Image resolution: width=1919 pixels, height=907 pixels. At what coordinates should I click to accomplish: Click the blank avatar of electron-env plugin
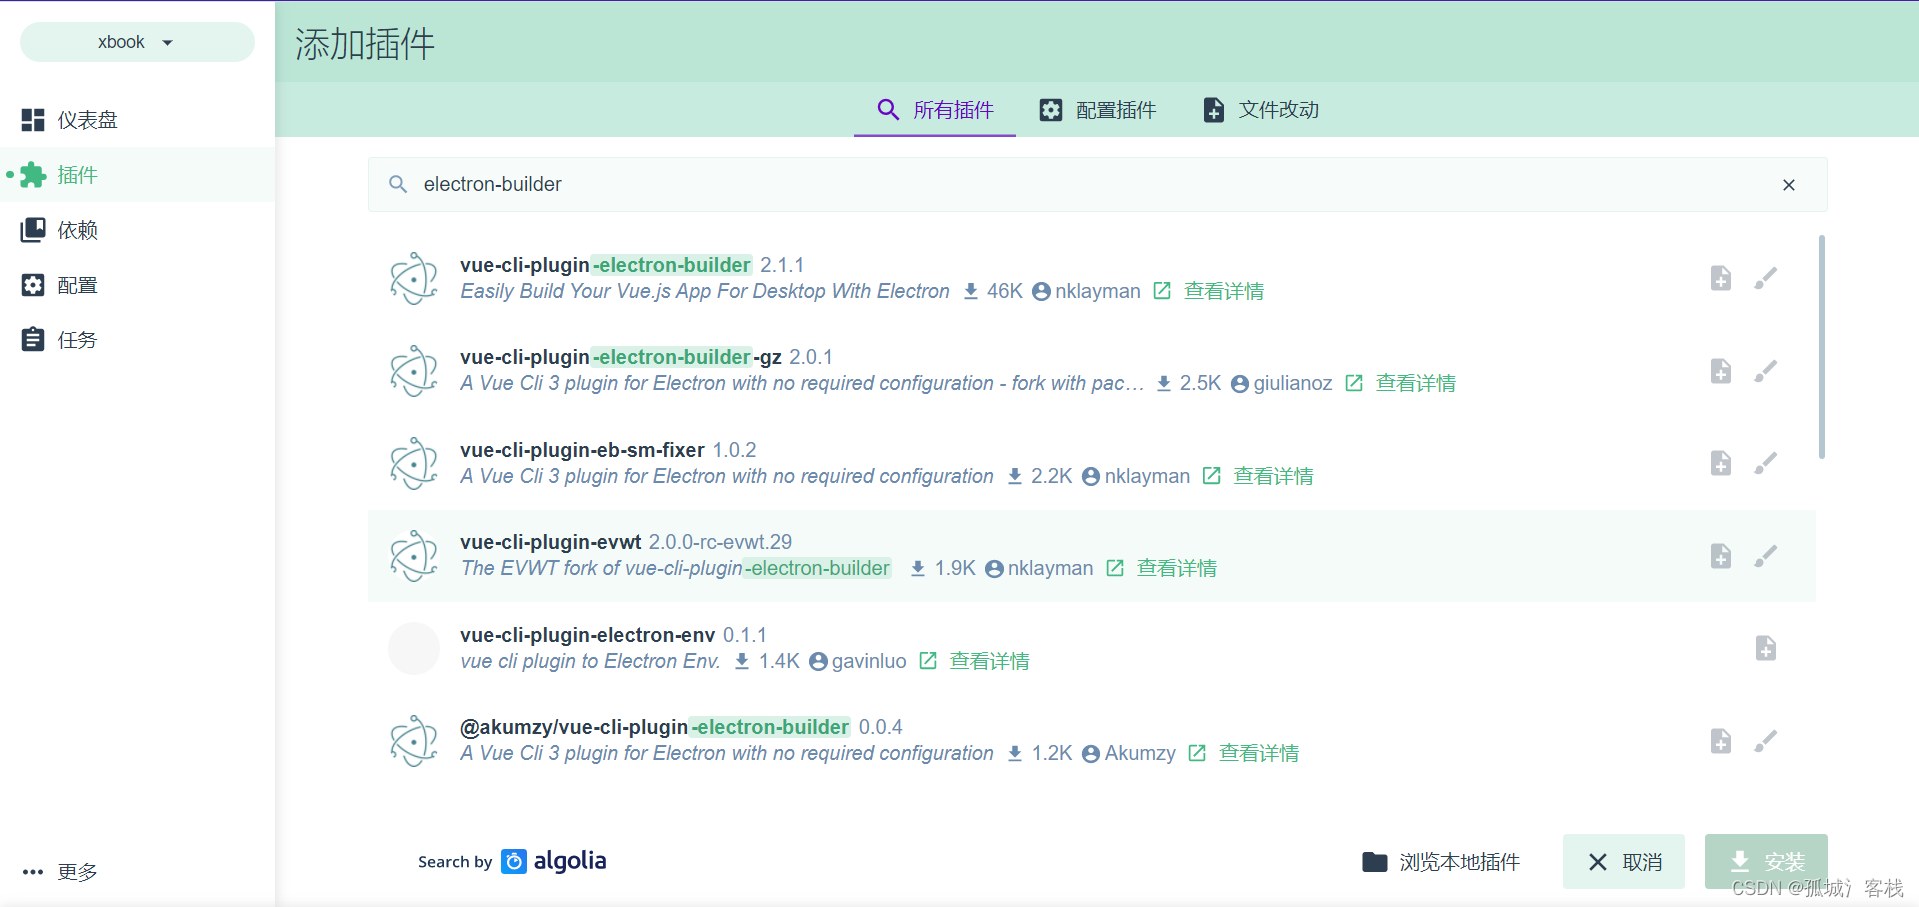tap(414, 648)
